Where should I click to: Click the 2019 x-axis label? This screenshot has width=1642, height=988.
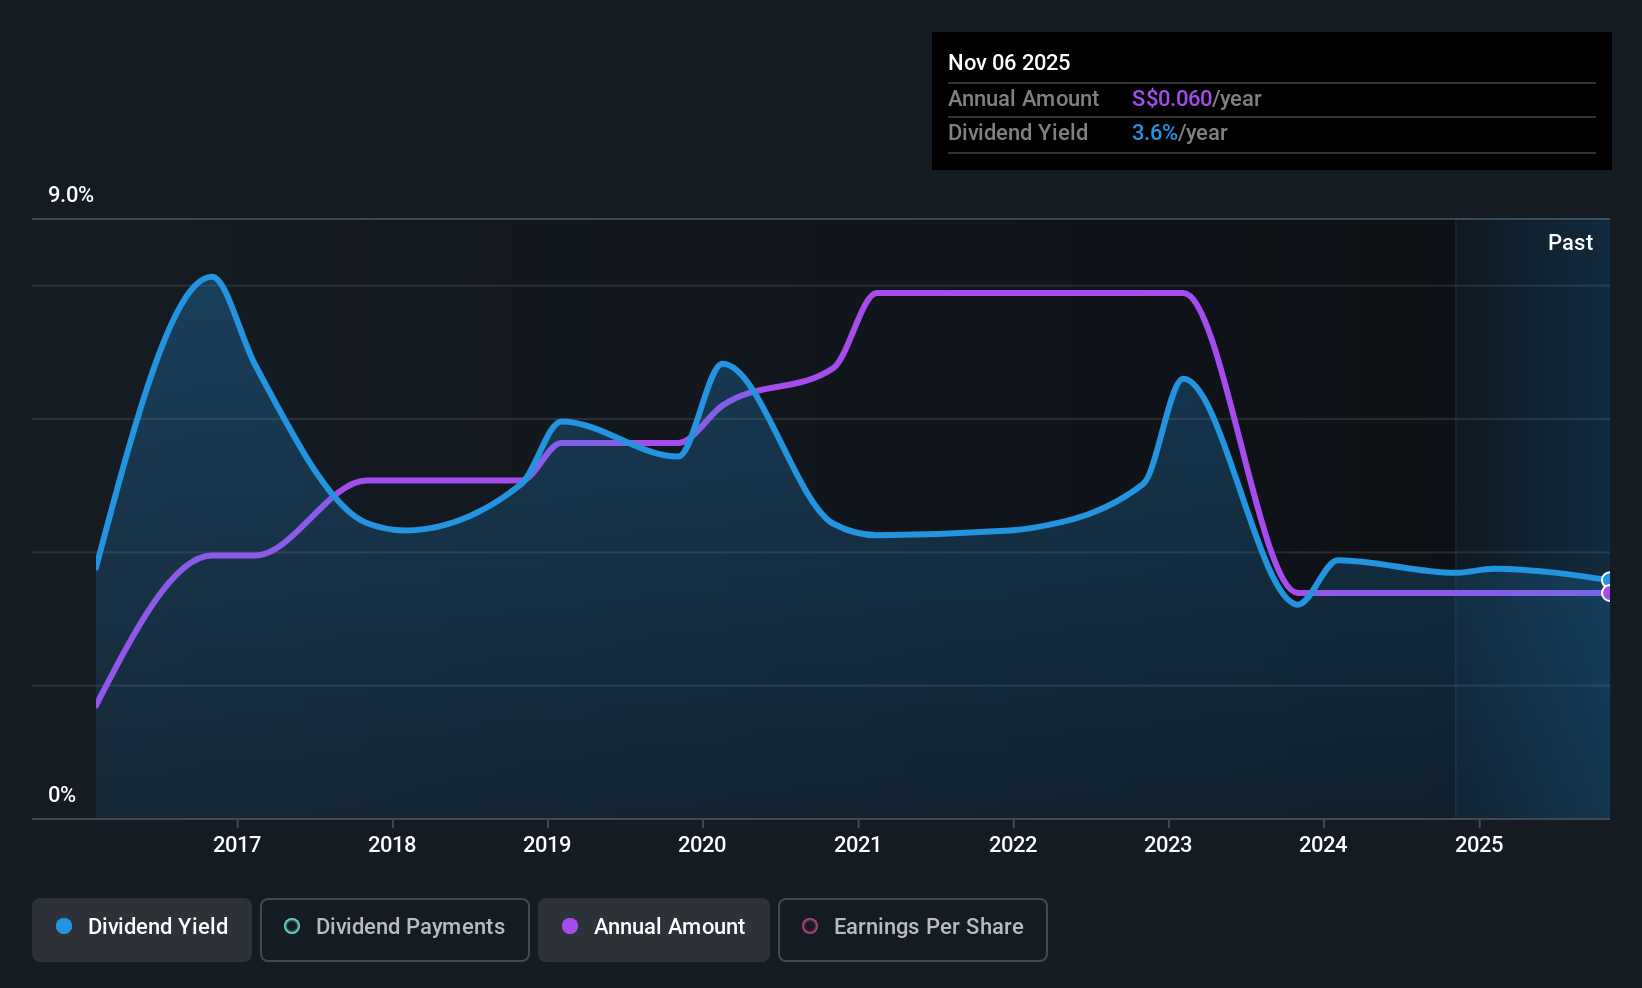[x=547, y=845]
